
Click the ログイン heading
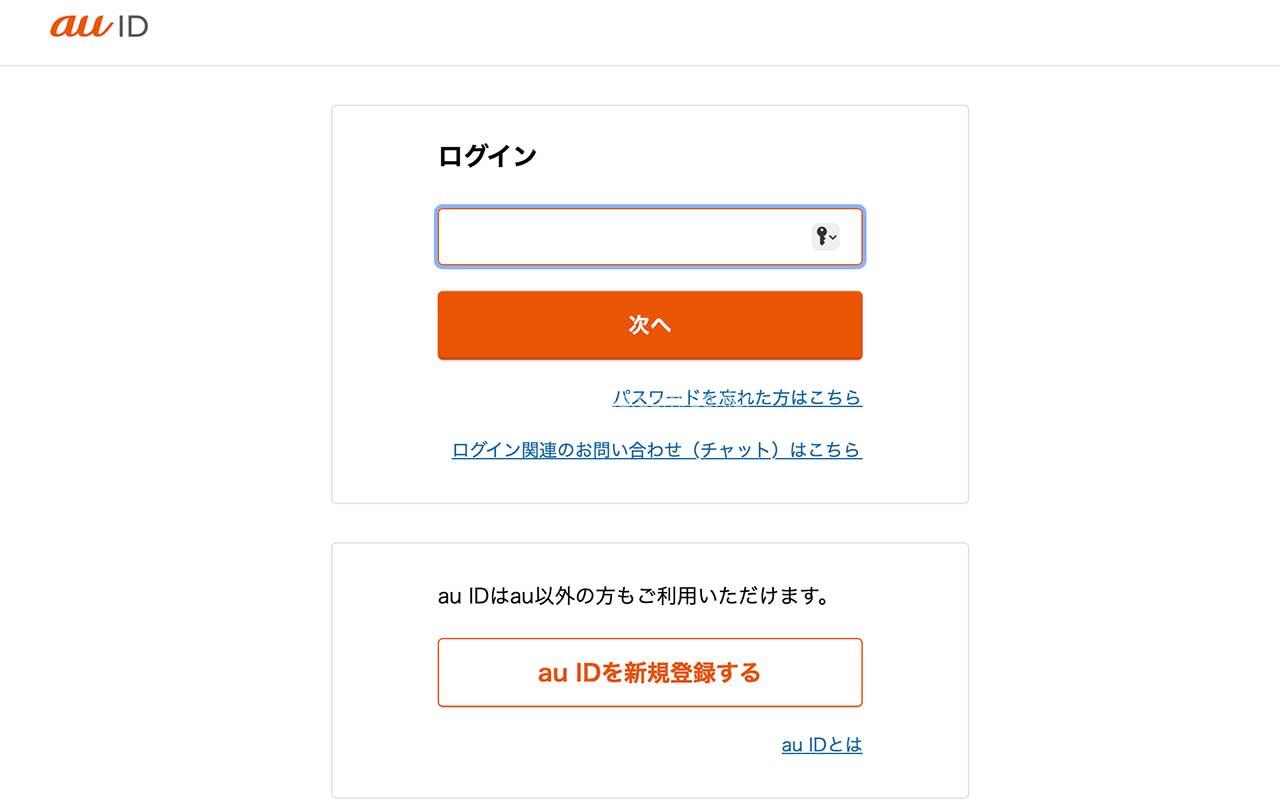pos(487,156)
